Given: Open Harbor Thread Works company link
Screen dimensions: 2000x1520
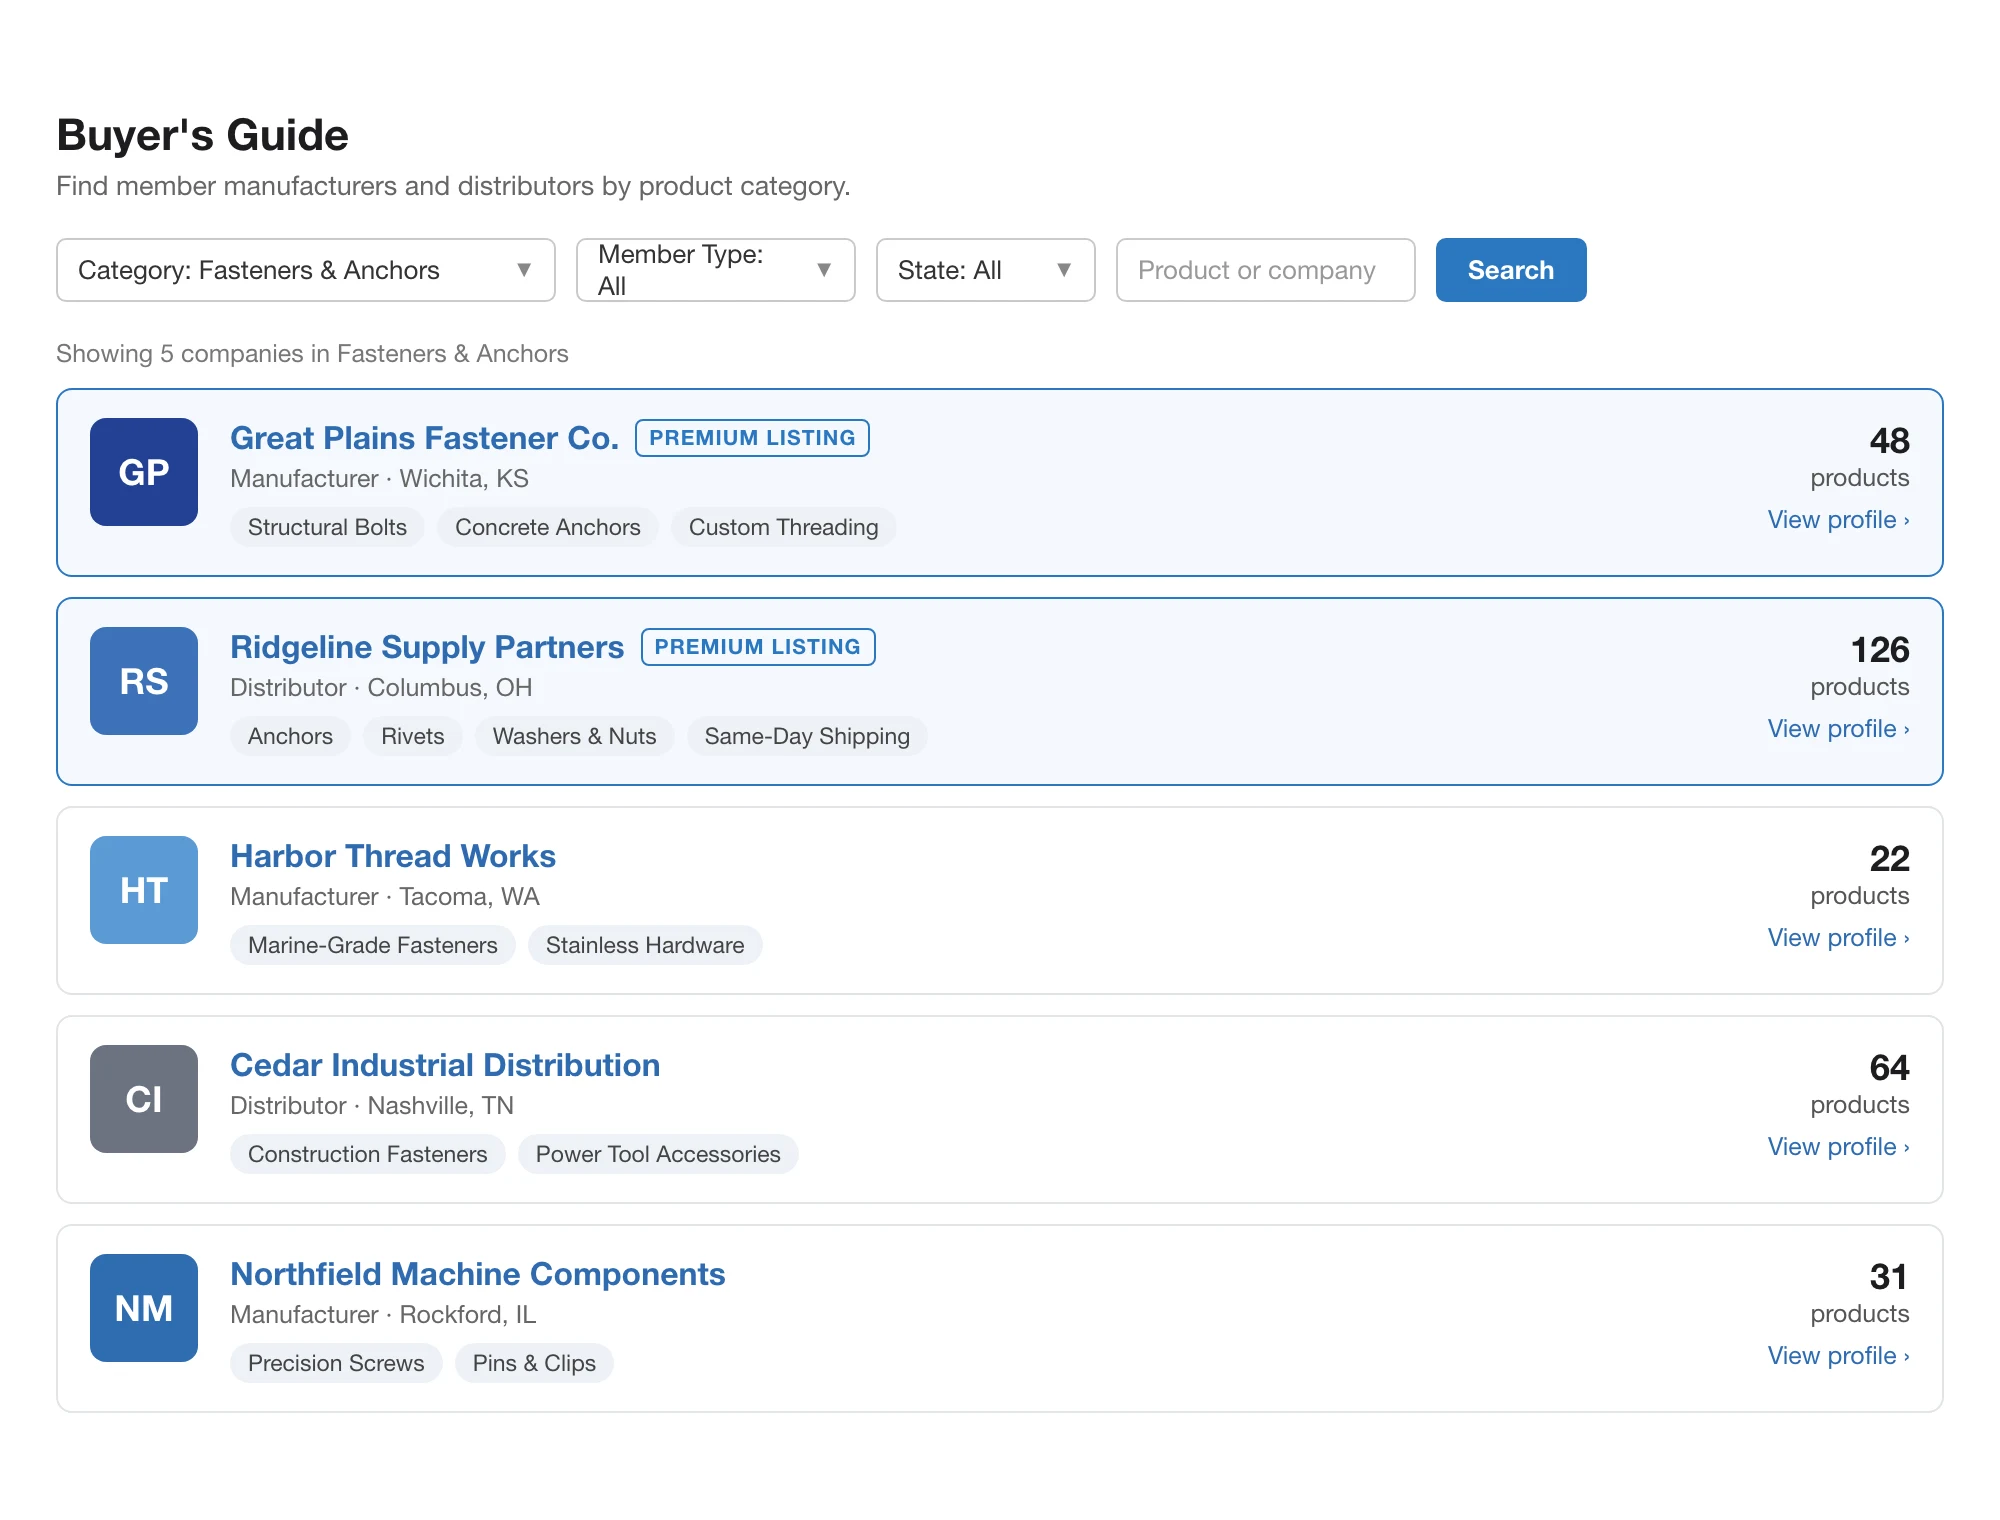Looking at the screenshot, I should pos(393,856).
